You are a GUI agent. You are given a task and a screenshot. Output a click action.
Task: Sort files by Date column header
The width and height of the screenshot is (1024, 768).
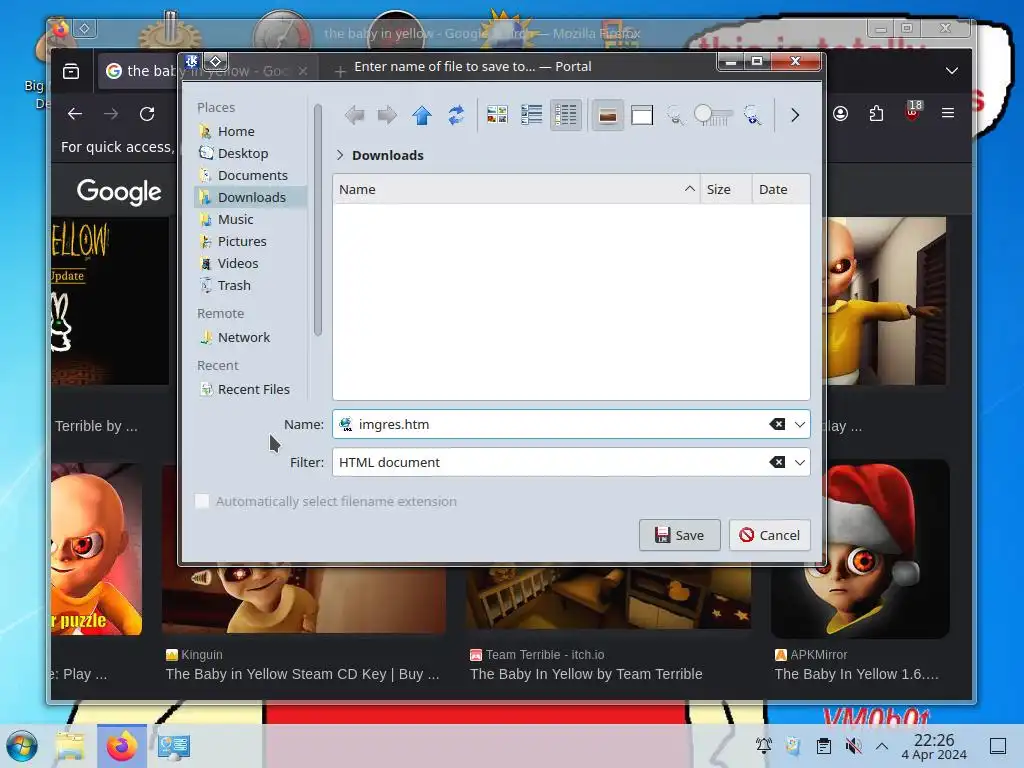(780, 189)
